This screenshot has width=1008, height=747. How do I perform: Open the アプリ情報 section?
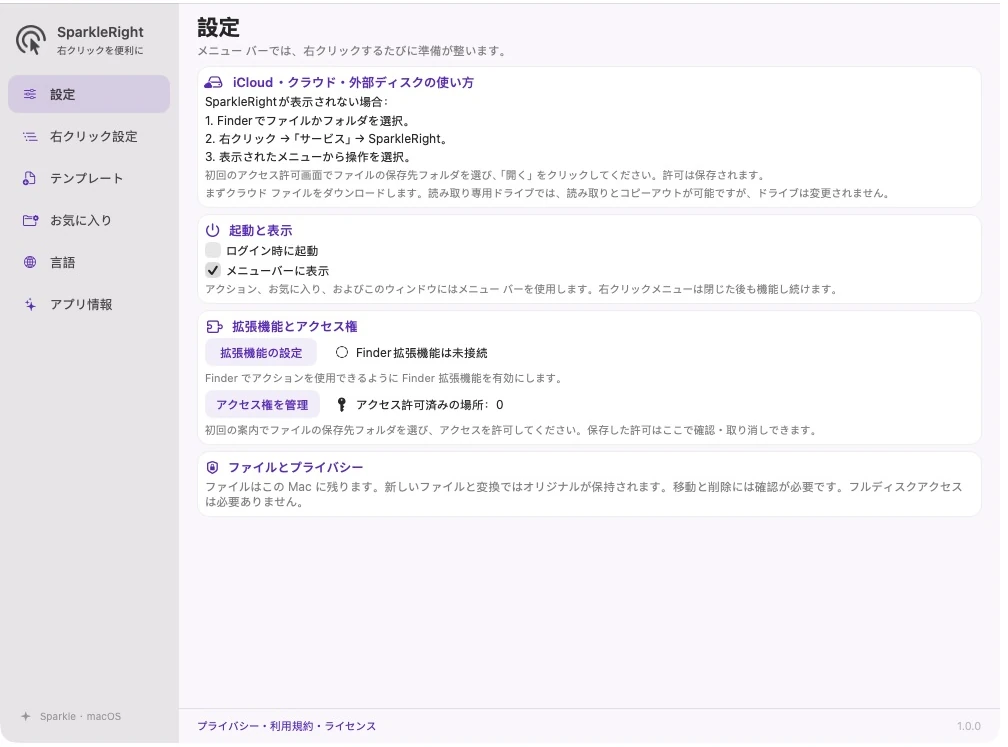89,304
